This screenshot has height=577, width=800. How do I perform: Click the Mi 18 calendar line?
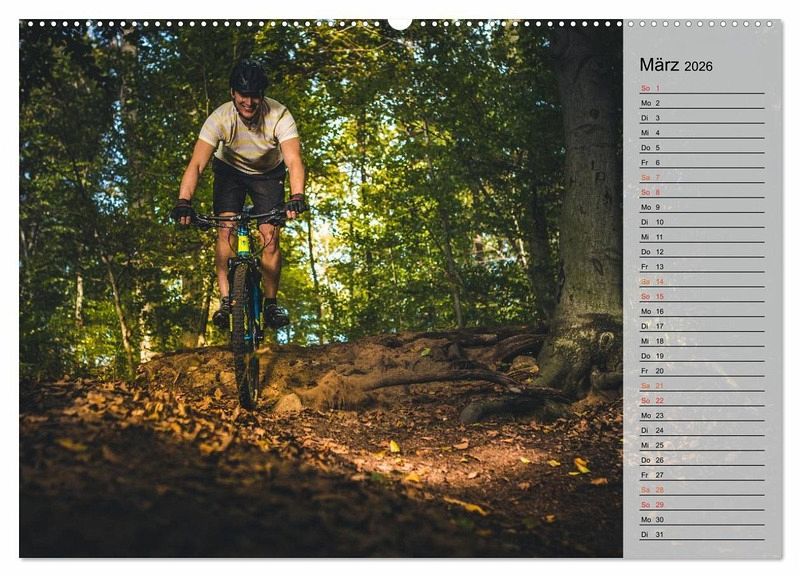tap(702, 341)
